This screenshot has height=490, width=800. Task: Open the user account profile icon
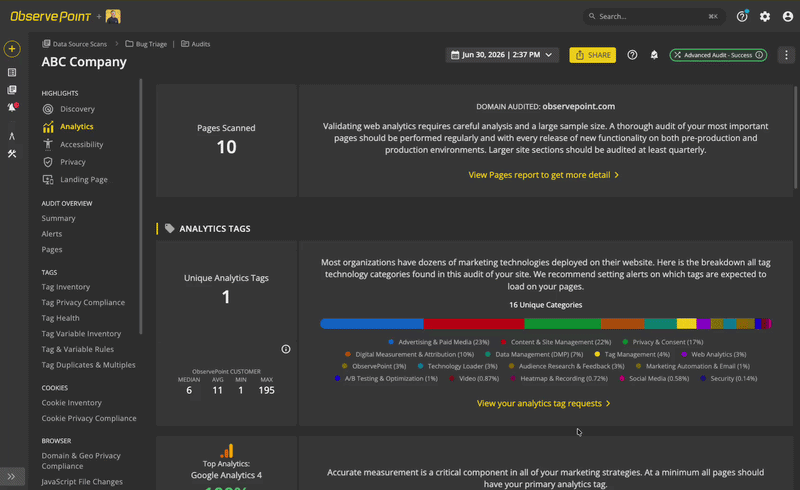point(788,16)
